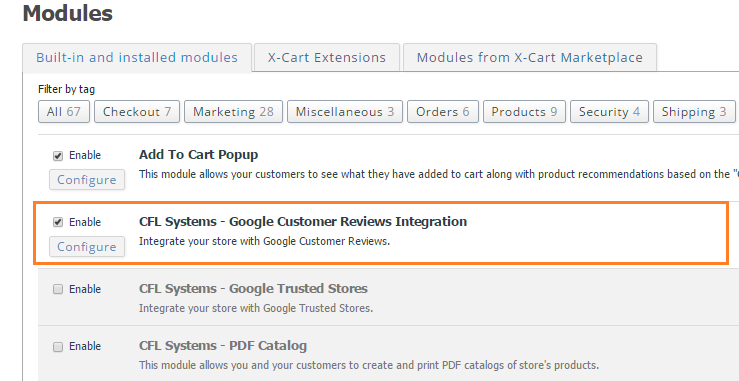Click CFL Systems - PDF Catalog title
The width and height of the screenshot is (739, 381).
[223, 346]
